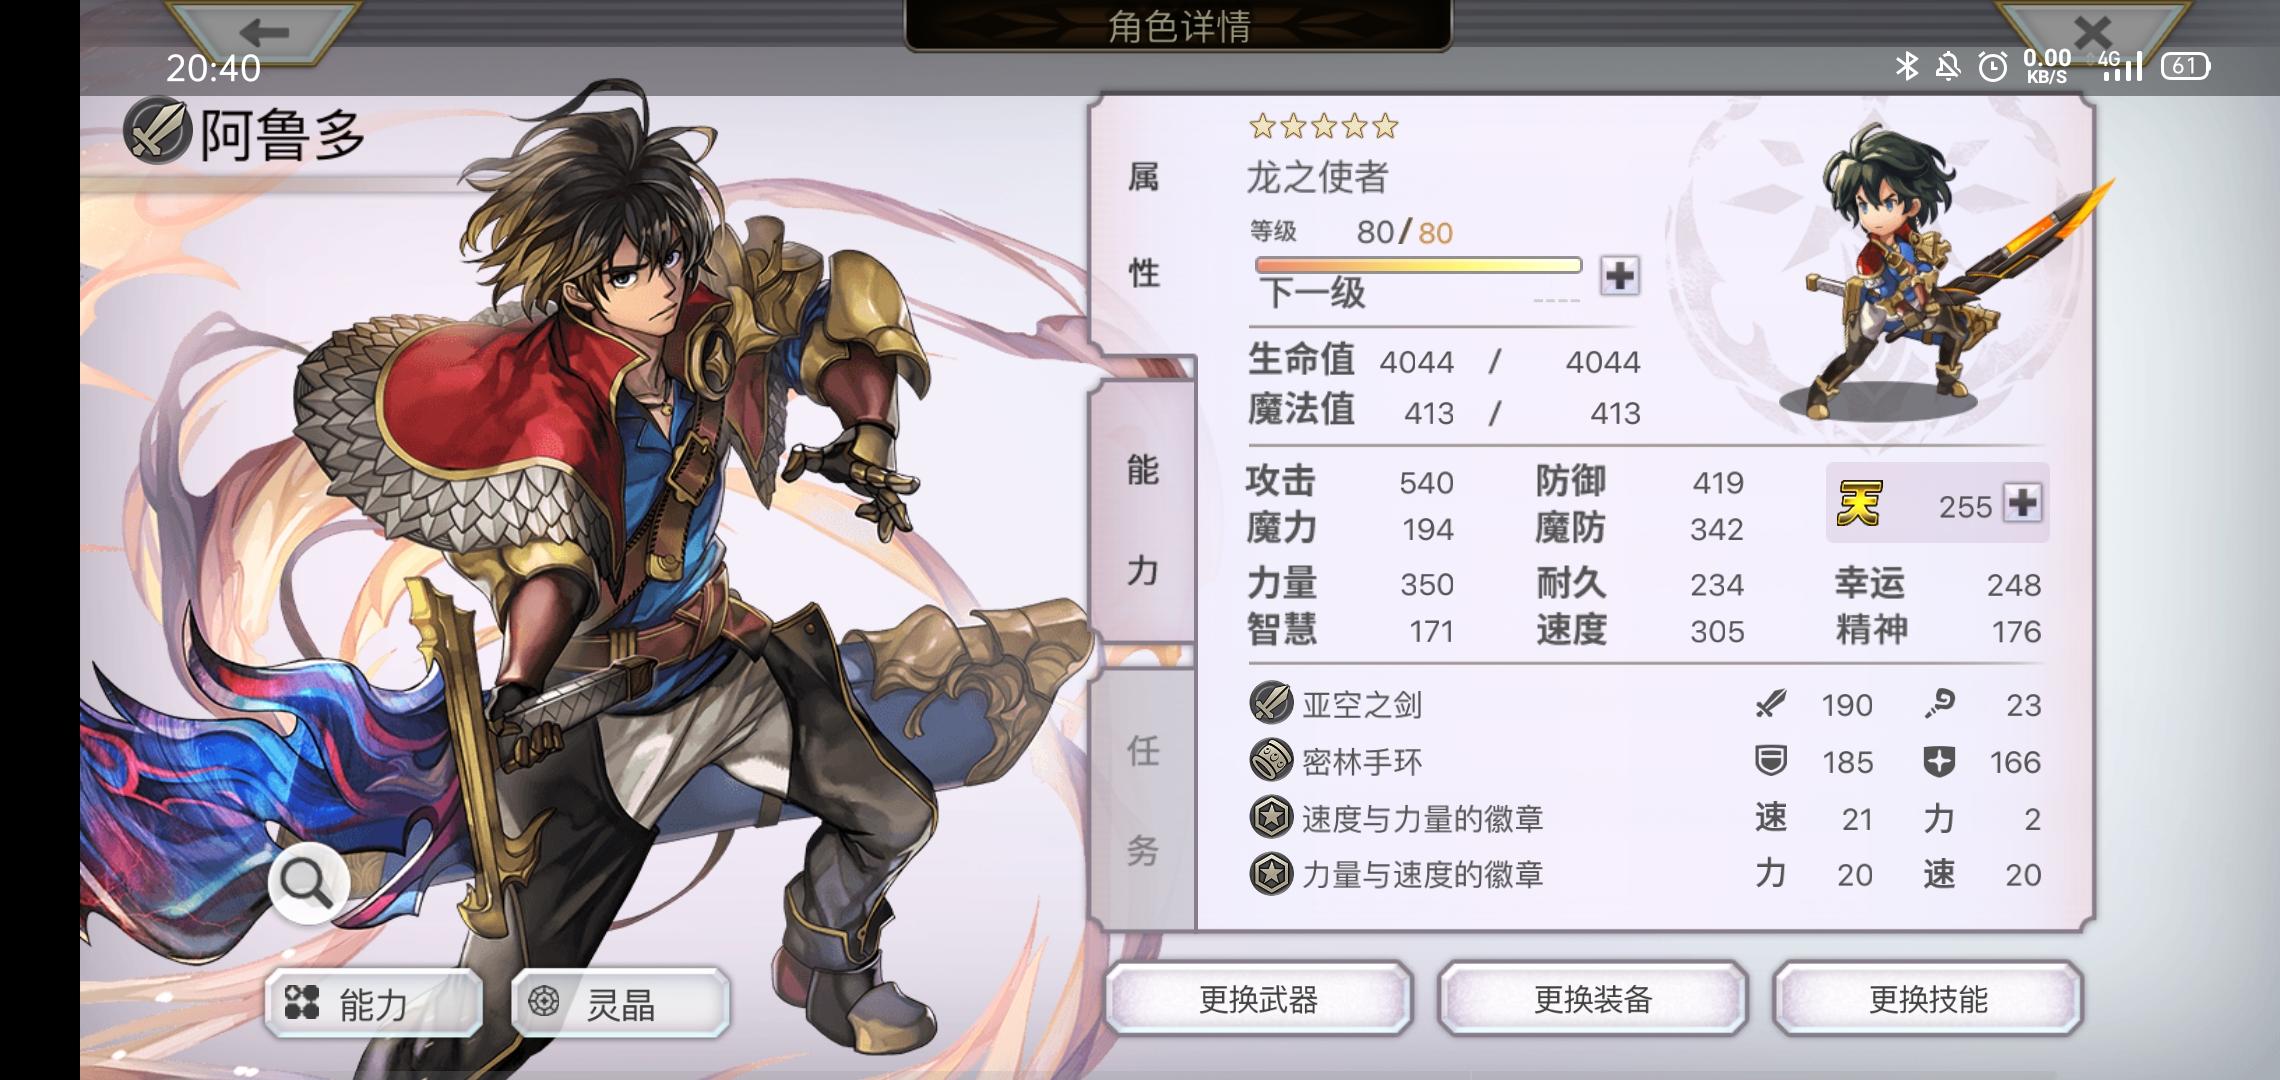Click the 更换技能 button
The image size is (2280, 1080).
click(1928, 999)
